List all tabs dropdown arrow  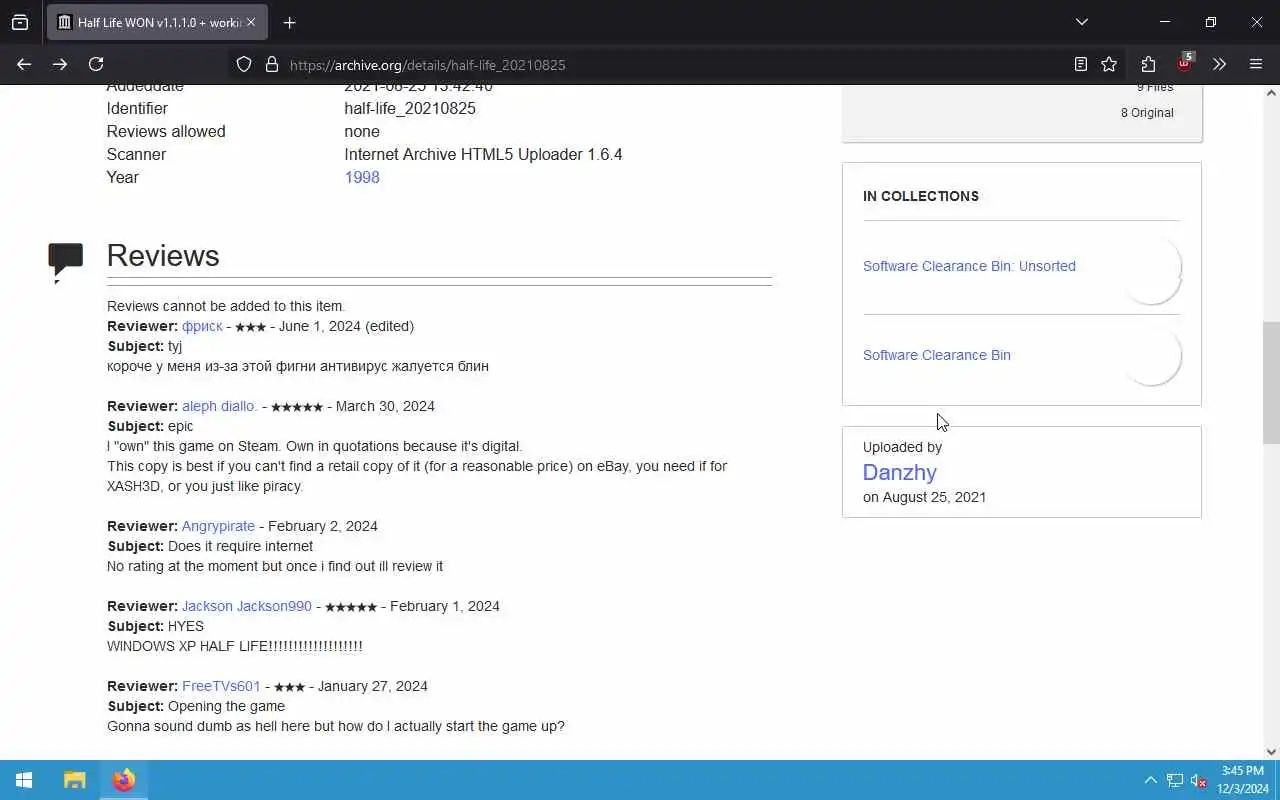(x=1081, y=22)
